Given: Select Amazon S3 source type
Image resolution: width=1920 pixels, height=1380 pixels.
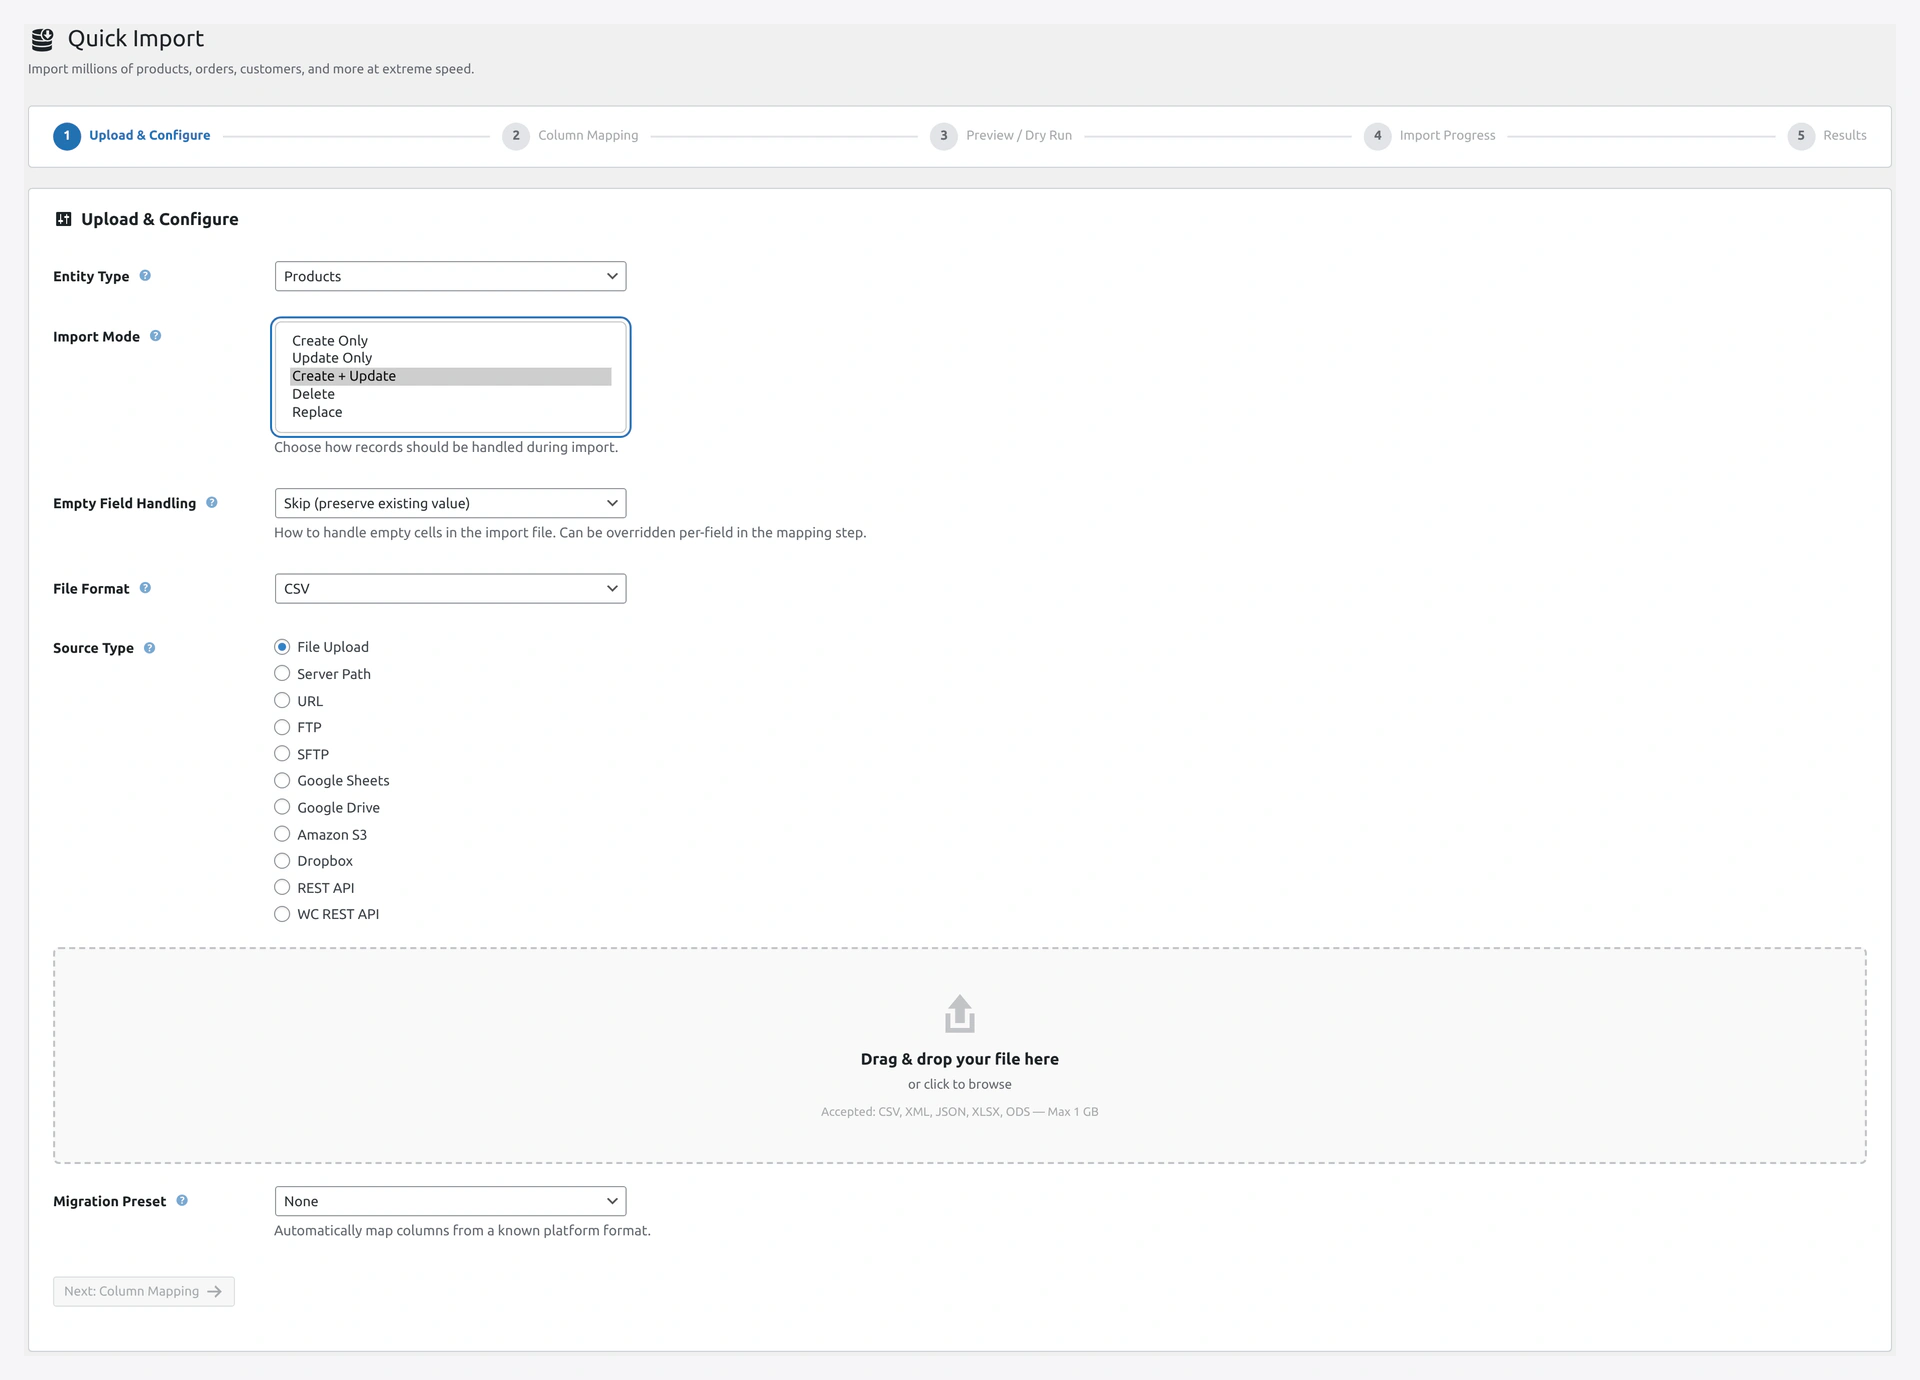Looking at the screenshot, I should coord(282,834).
